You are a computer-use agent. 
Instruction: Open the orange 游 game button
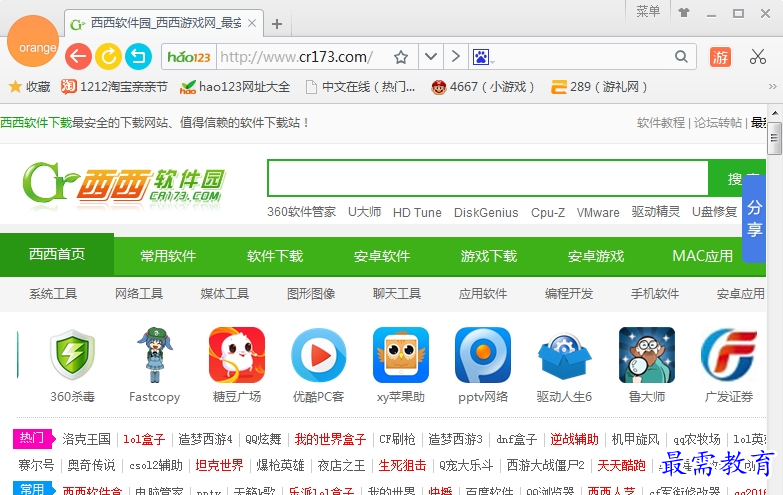(x=720, y=57)
